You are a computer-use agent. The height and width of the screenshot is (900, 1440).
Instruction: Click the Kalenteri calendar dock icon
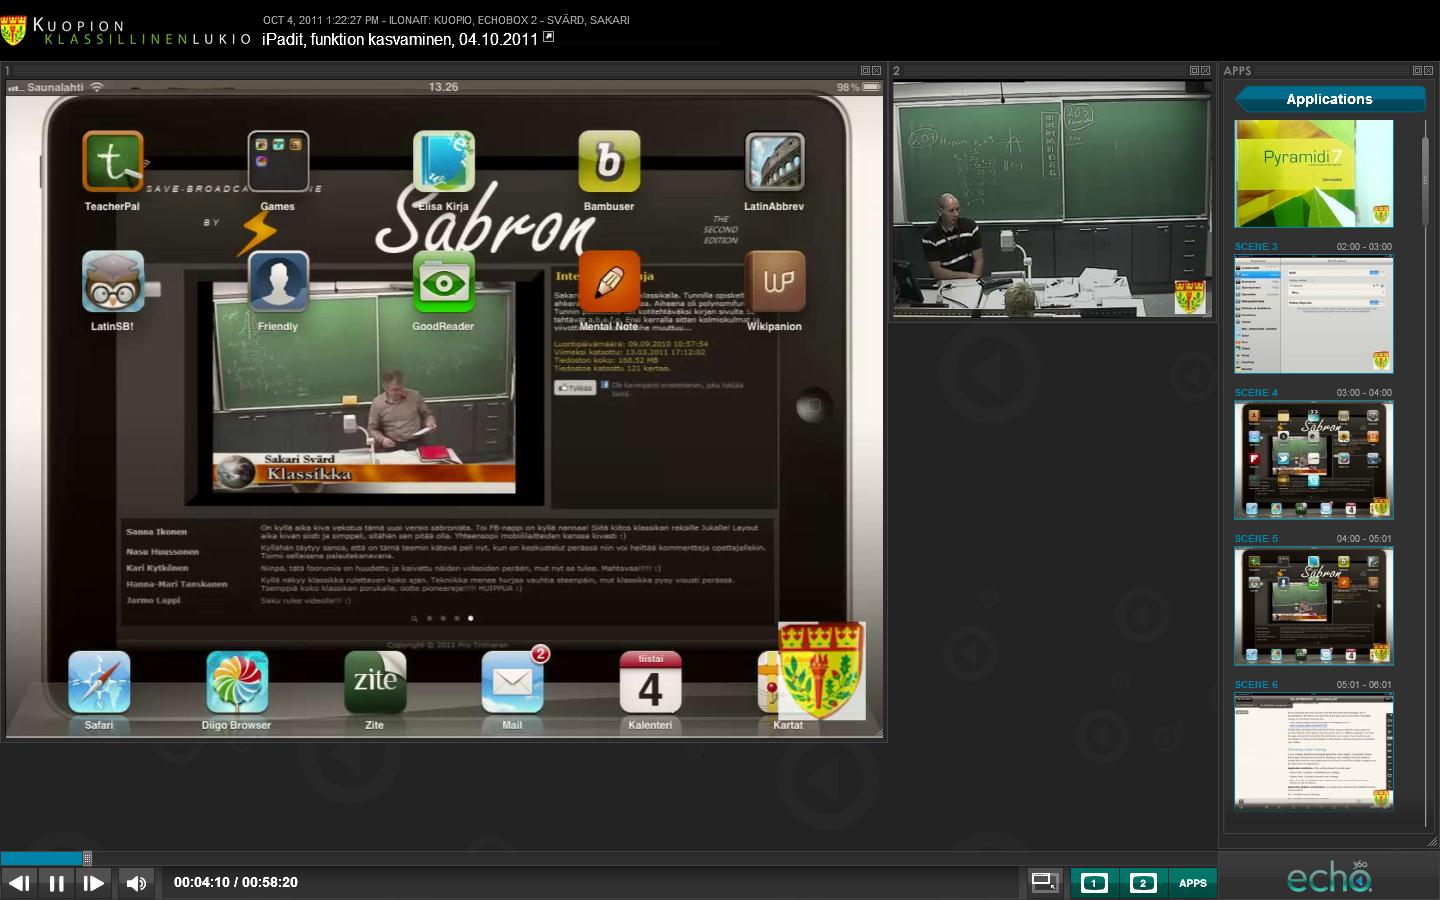tap(651, 682)
